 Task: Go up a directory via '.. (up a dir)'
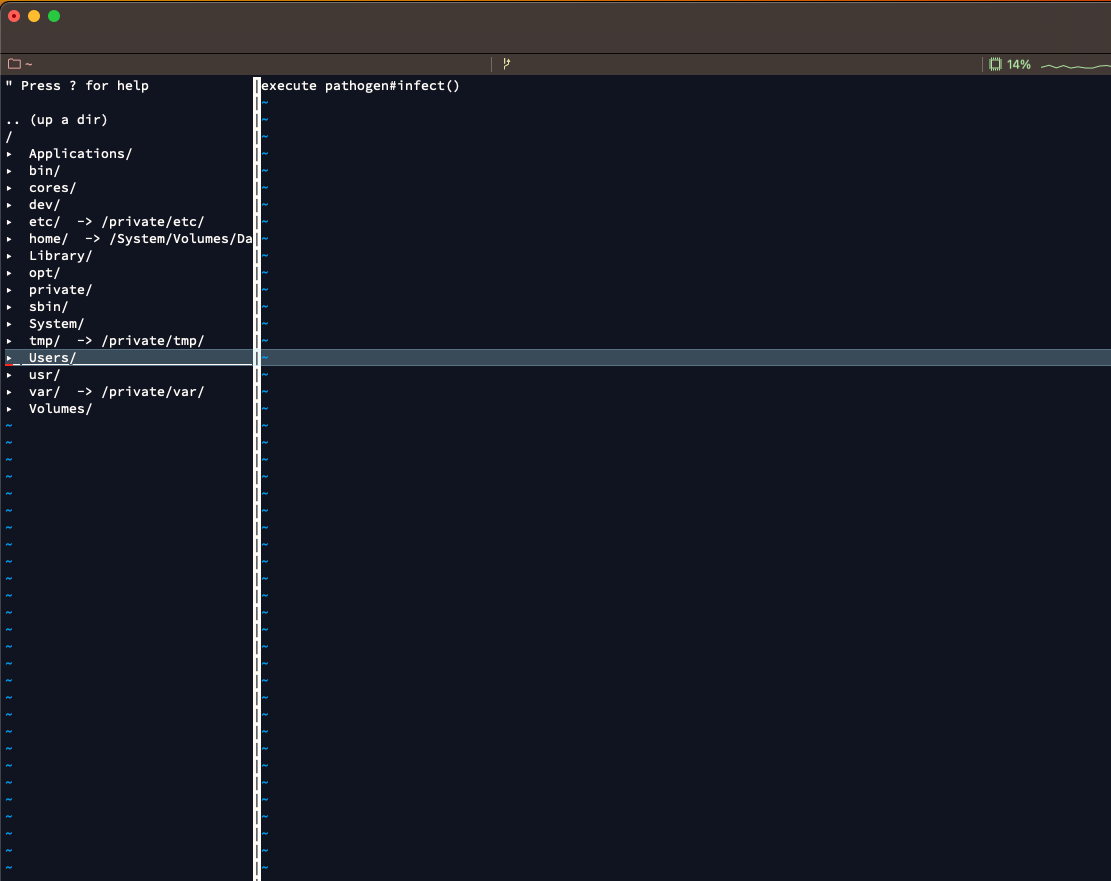point(56,120)
